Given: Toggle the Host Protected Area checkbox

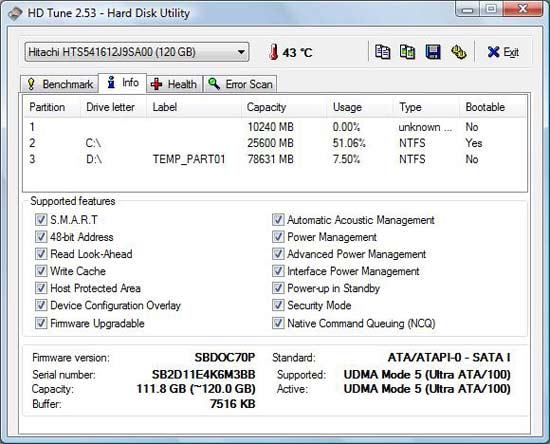Looking at the screenshot, I should [x=41, y=288].
